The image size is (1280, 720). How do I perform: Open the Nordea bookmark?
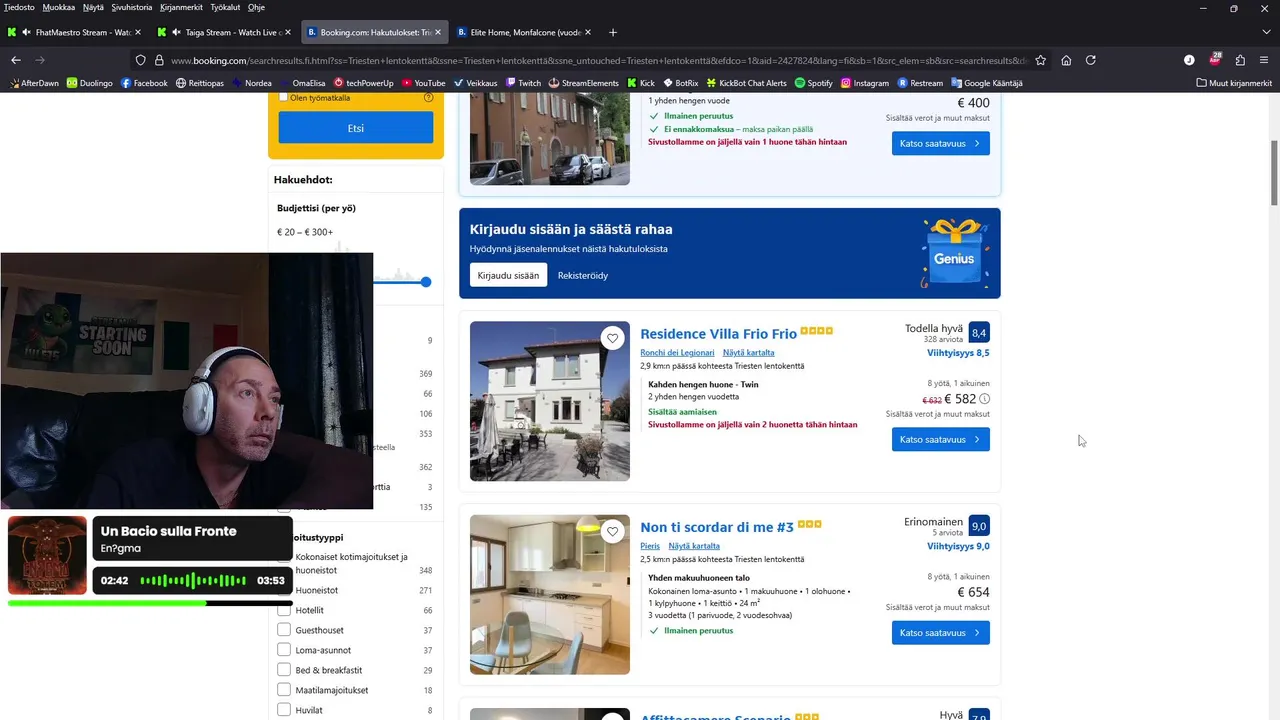pos(252,83)
